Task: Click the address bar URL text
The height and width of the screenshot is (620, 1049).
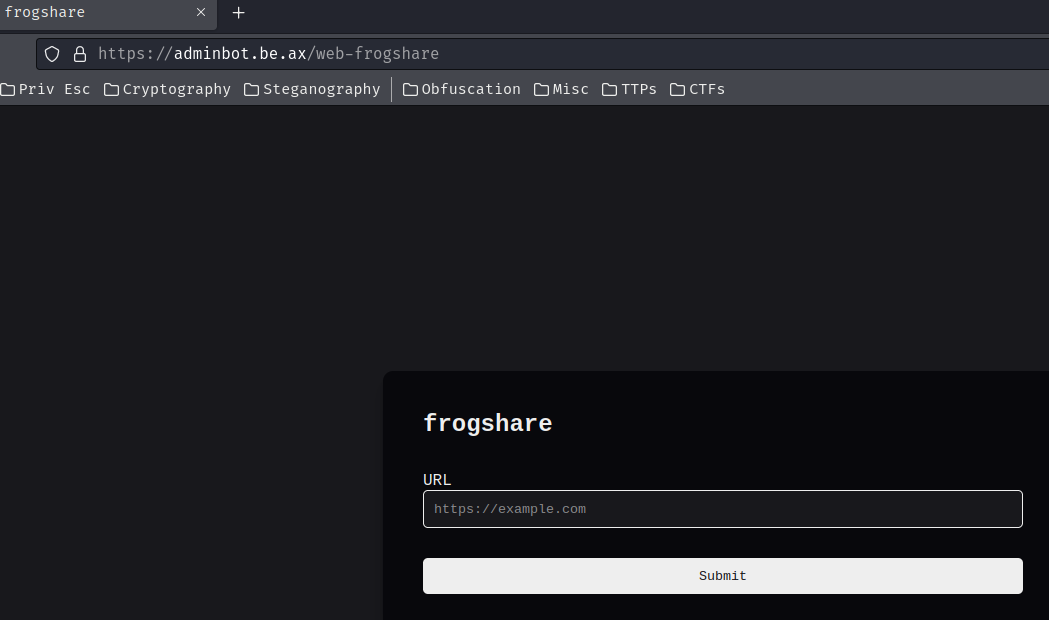Action: tap(268, 54)
